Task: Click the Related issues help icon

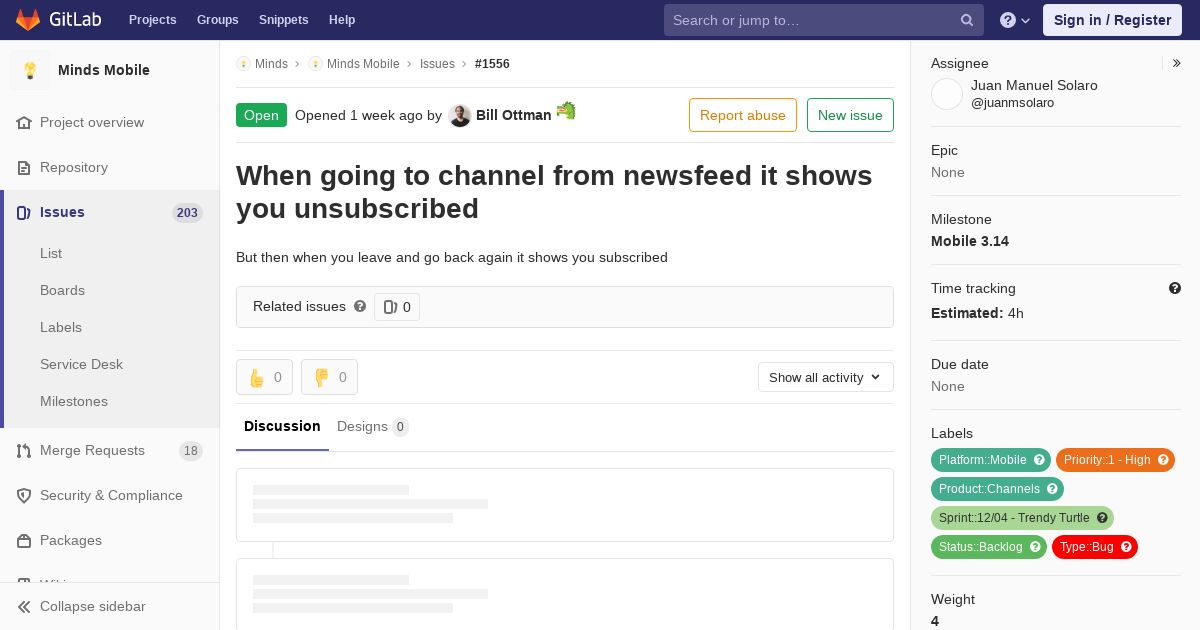Action: (x=360, y=307)
